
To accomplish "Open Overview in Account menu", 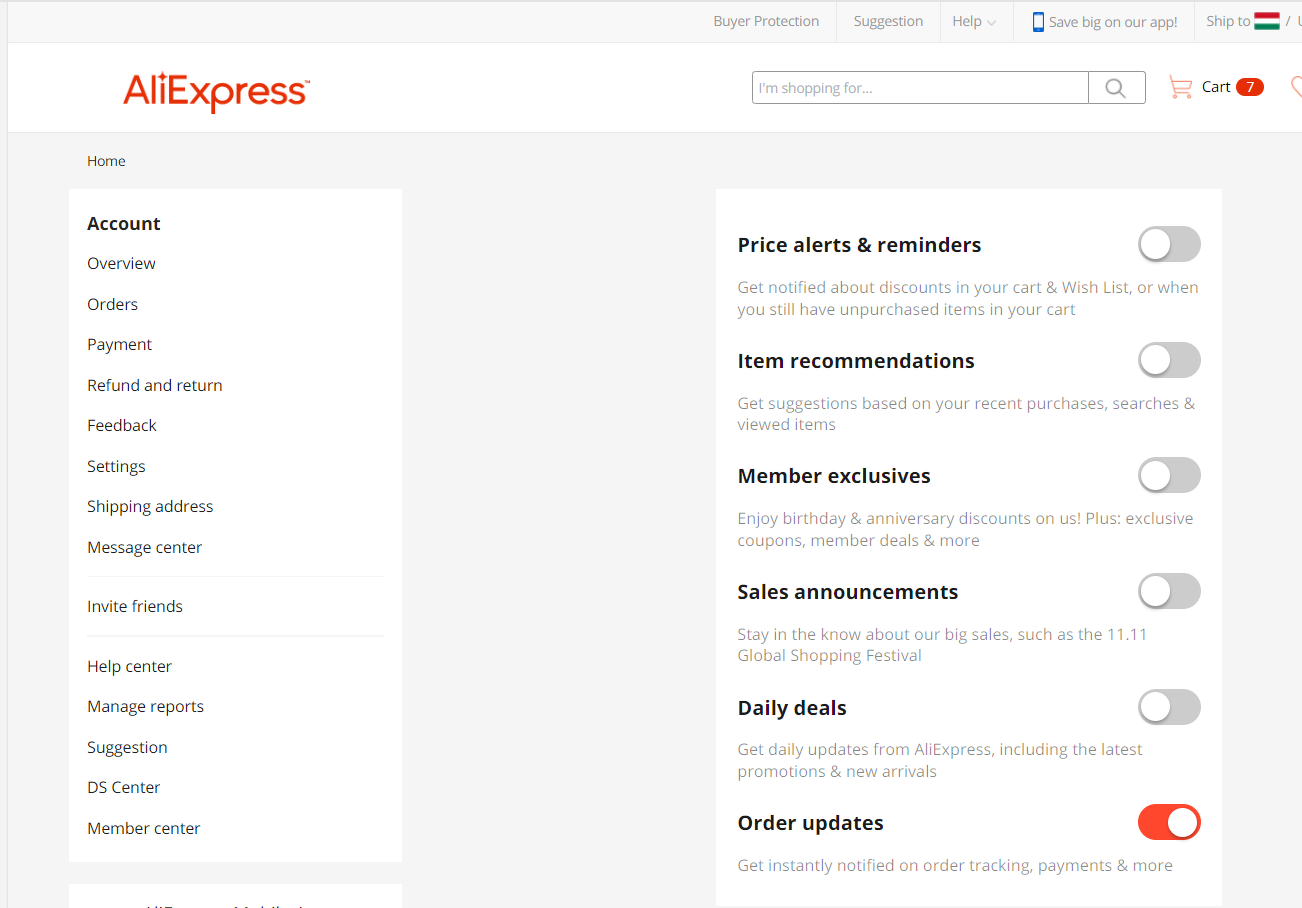I will point(121,263).
